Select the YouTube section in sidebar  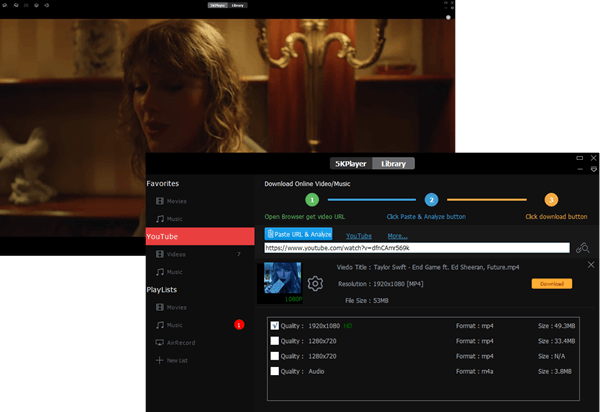200,236
